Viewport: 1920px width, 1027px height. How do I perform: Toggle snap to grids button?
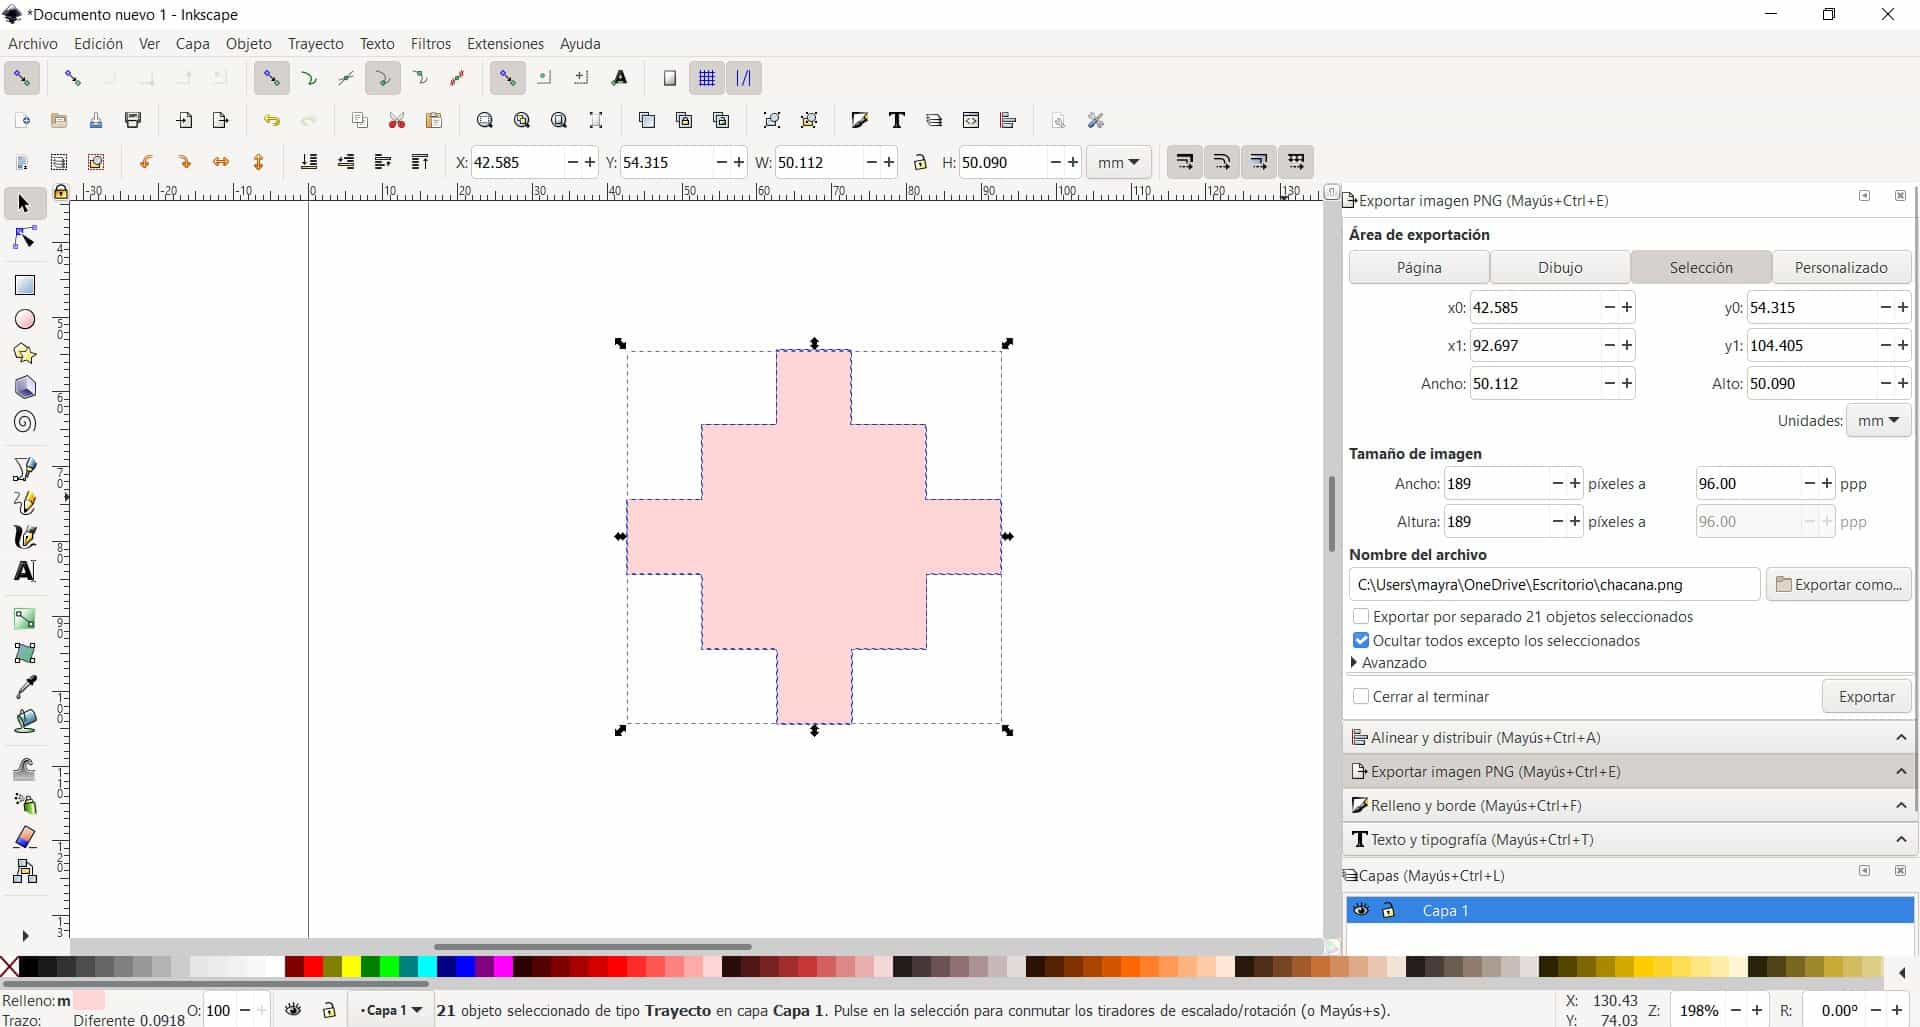707,78
